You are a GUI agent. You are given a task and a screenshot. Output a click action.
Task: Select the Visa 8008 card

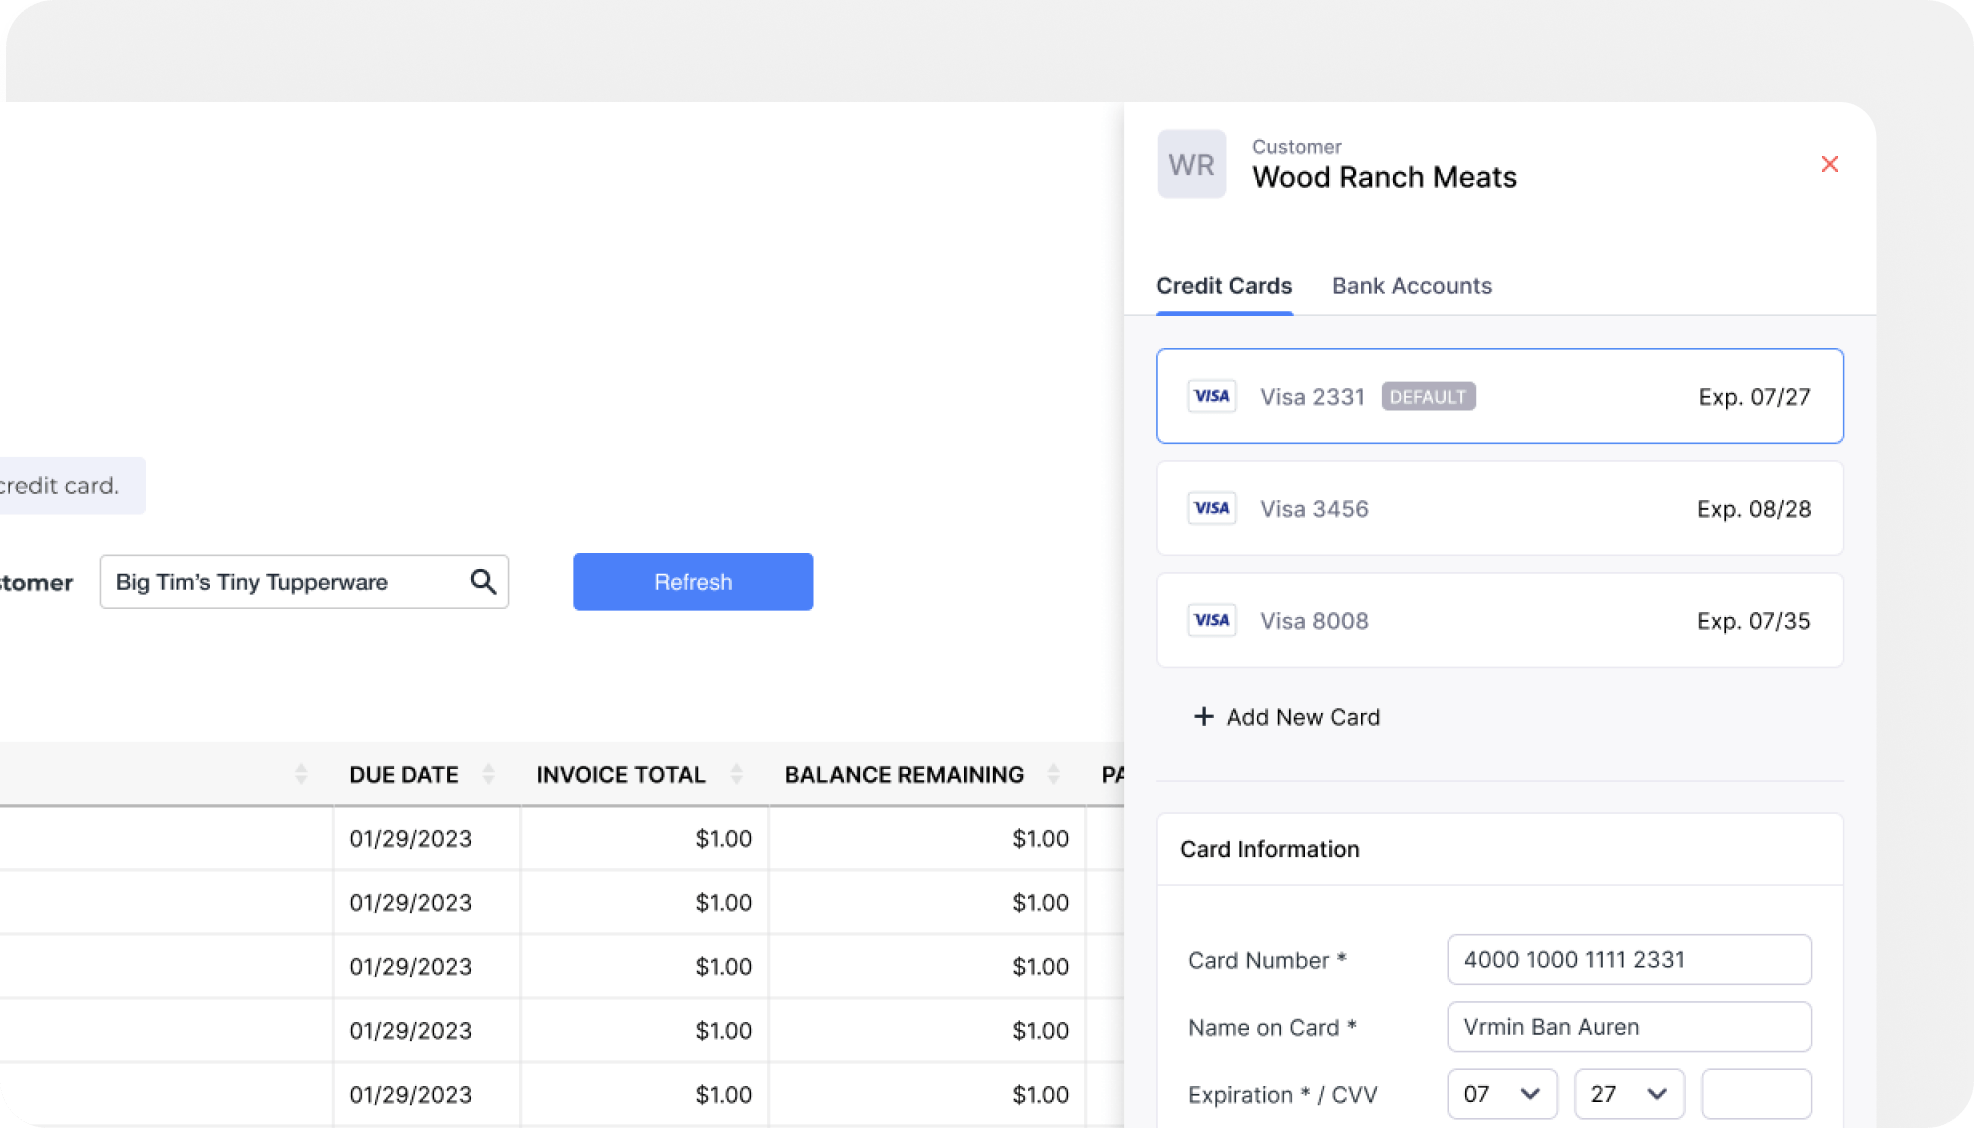pos(1499,620)
